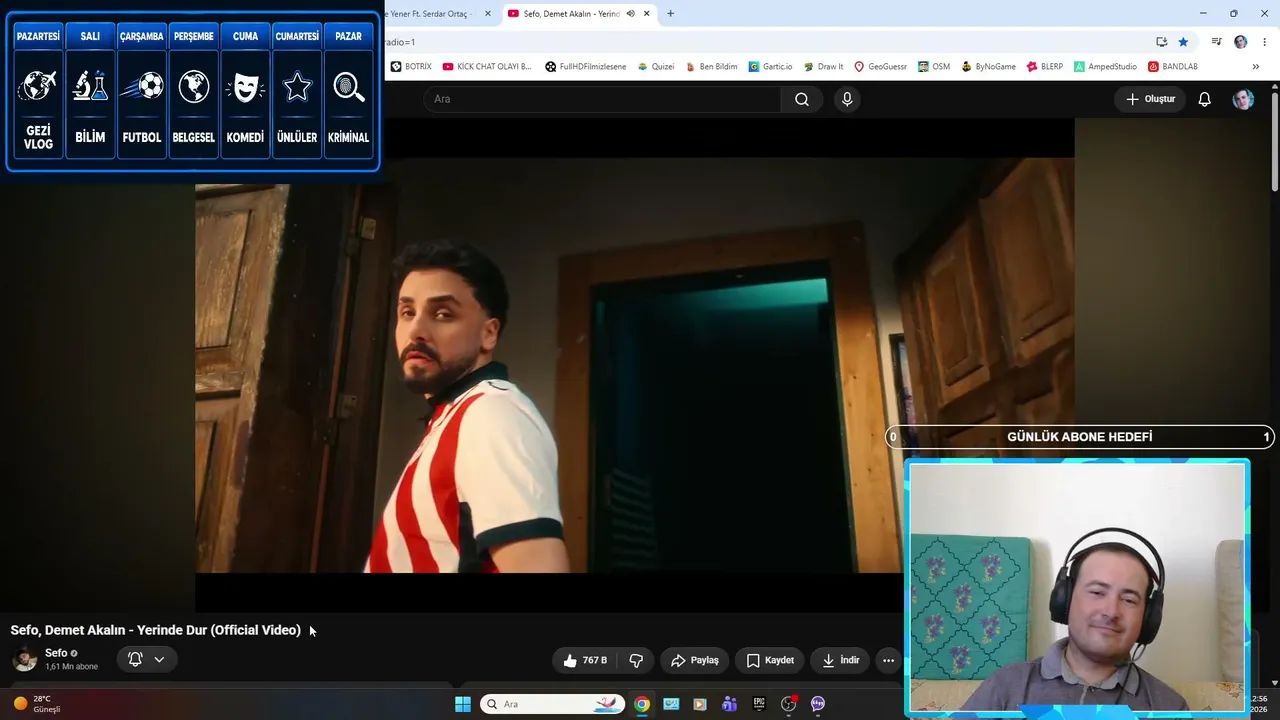Click the Oluştur create button
Image resolution: width=1280 pixels, height=720 pixels.
[1150, 99]
